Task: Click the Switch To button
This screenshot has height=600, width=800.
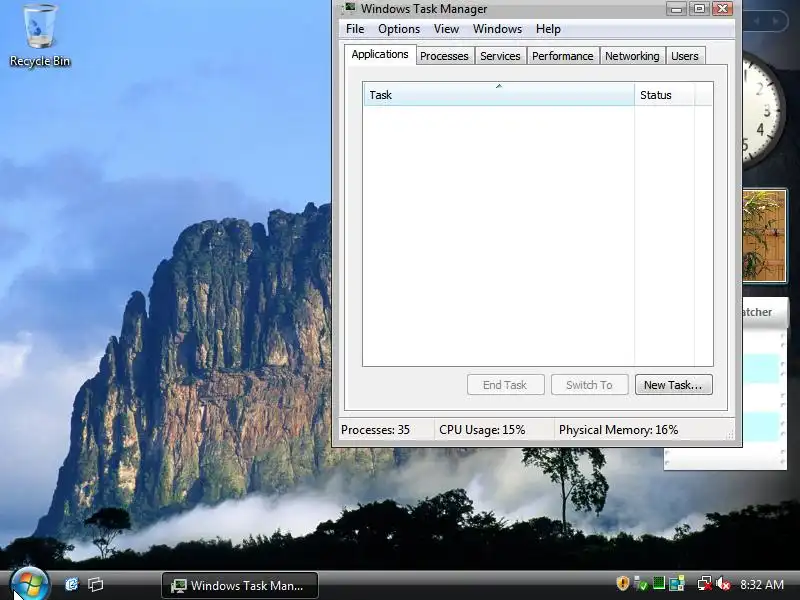Action: (589, 385)
